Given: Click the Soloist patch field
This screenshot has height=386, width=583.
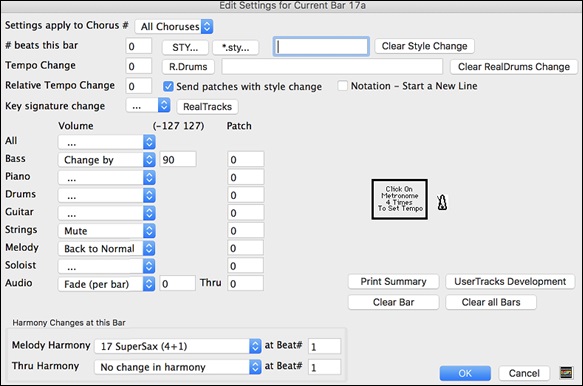Looking at the screenshot, I should click(x=245, y=266).
